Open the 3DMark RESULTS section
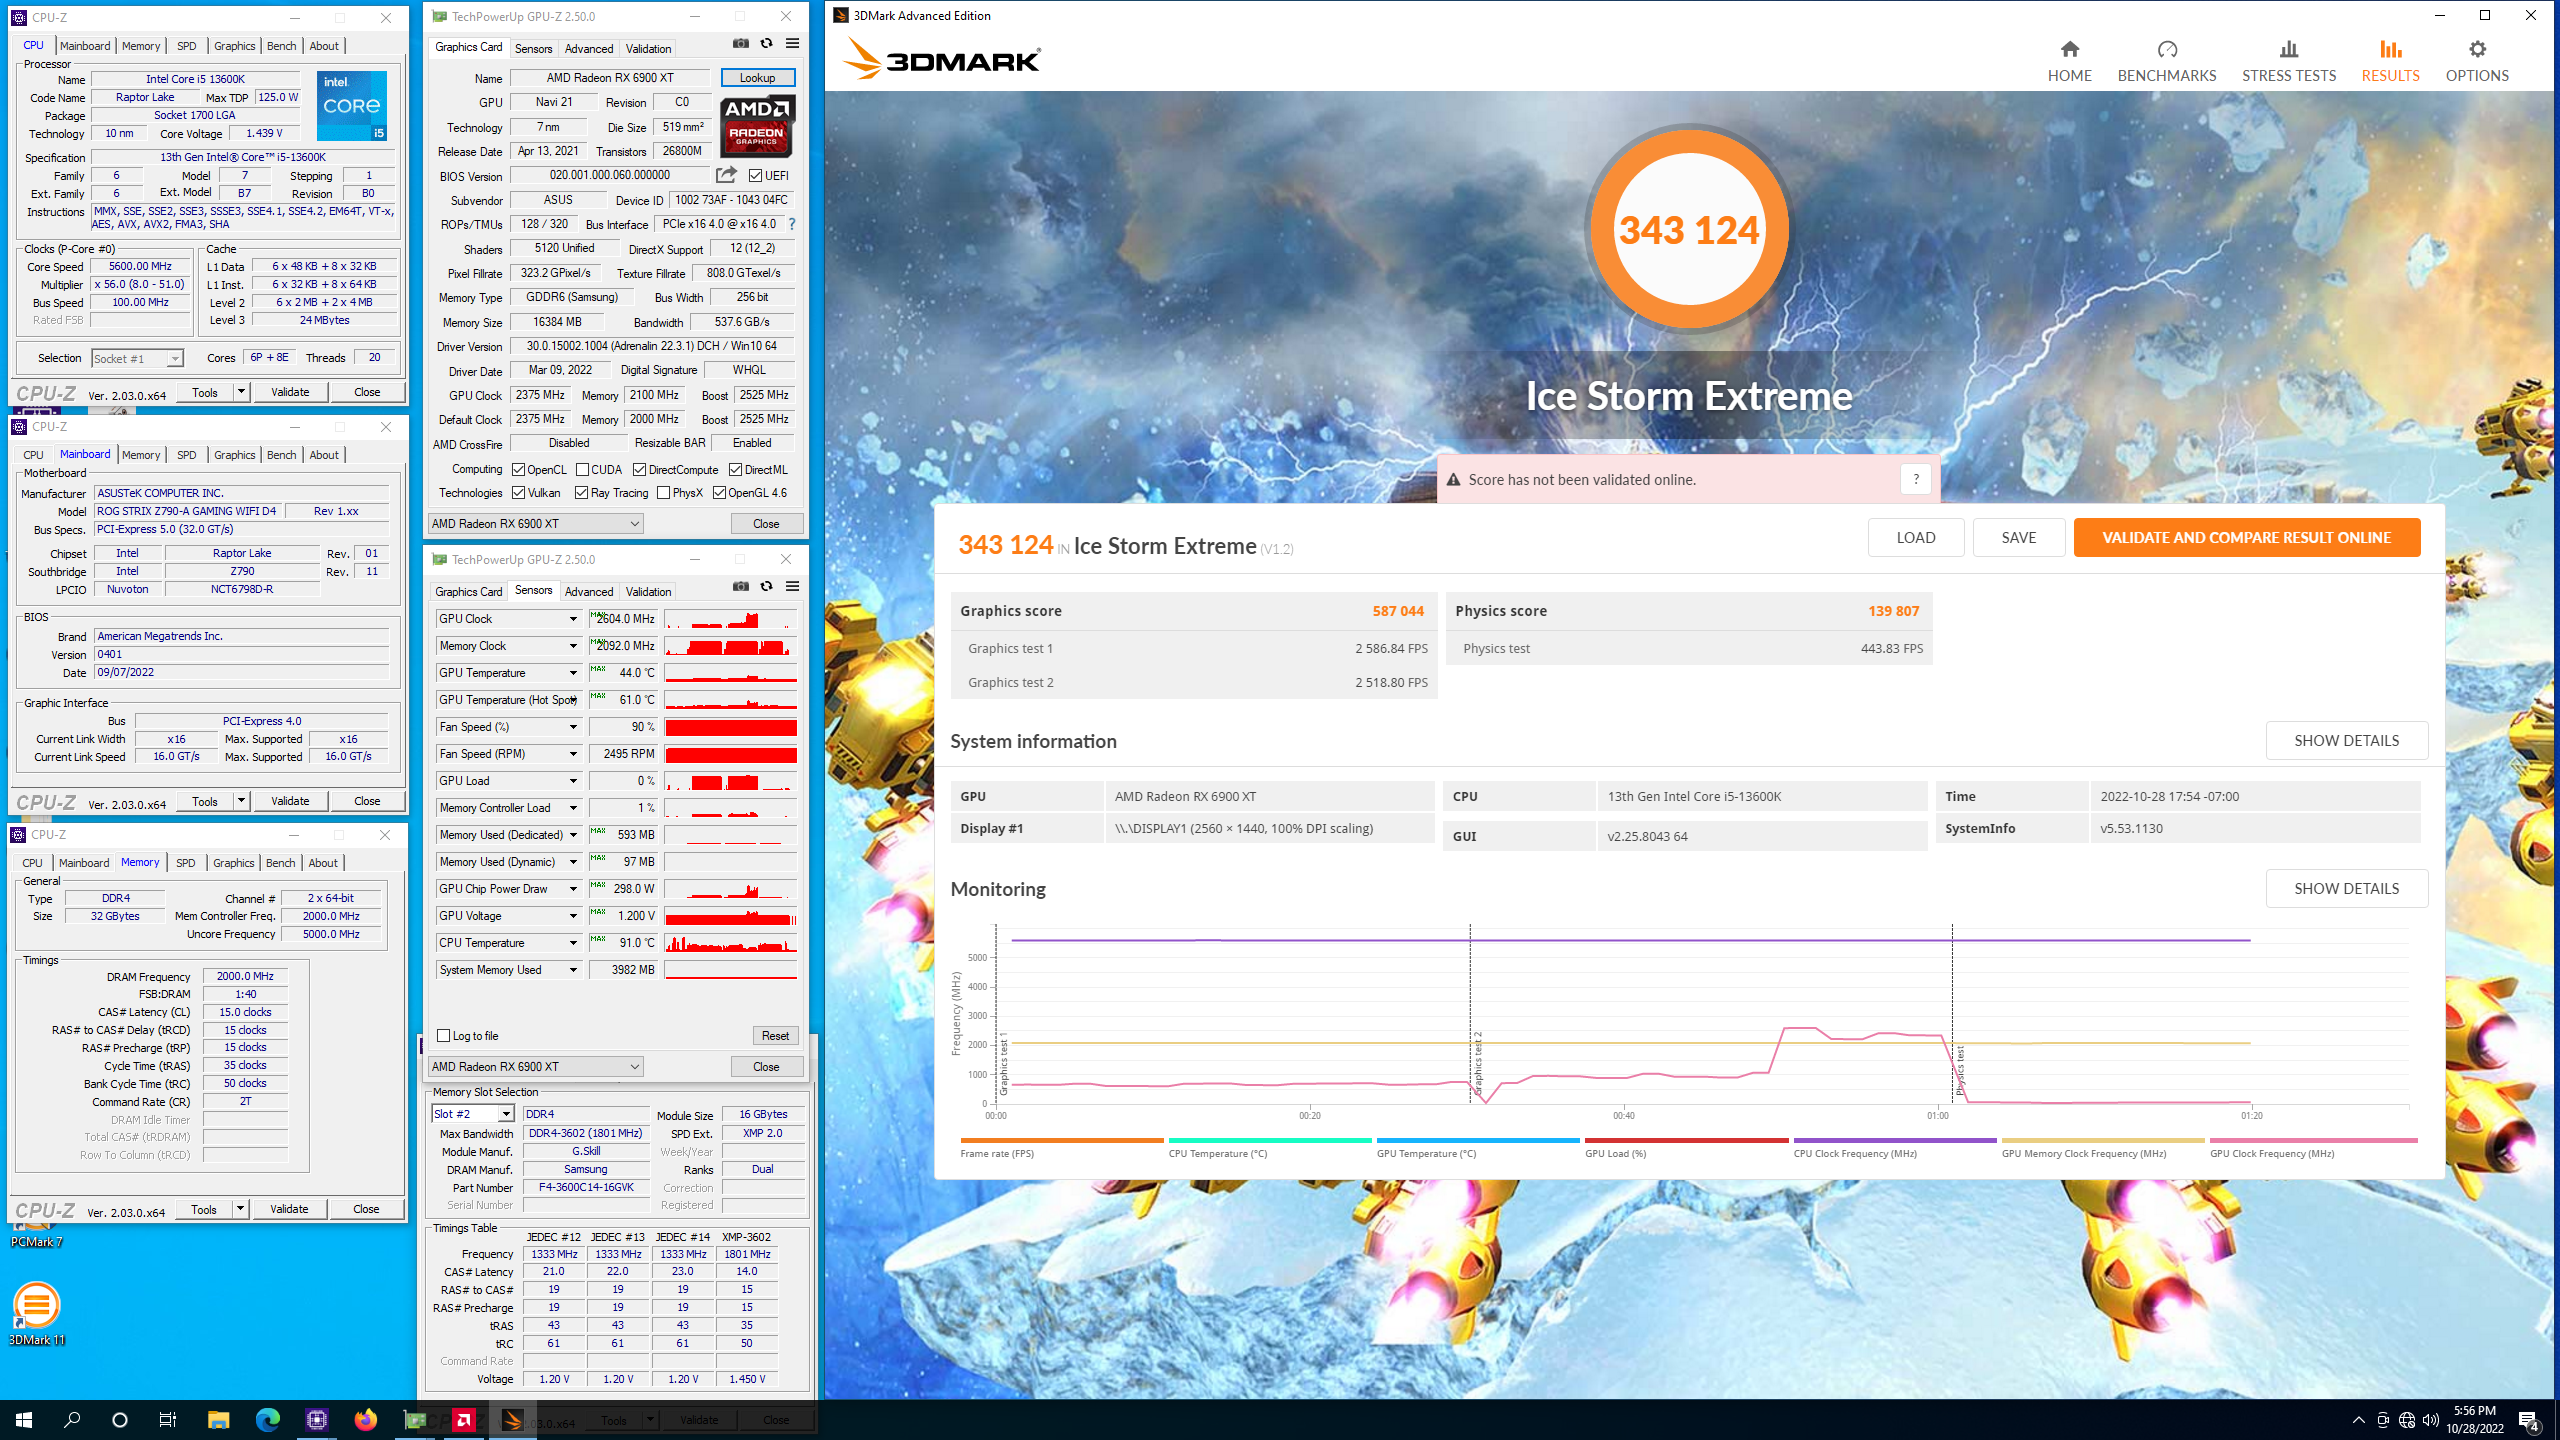The height and width of the screenshot is (1440, 2560). [x=2390, y=61]
